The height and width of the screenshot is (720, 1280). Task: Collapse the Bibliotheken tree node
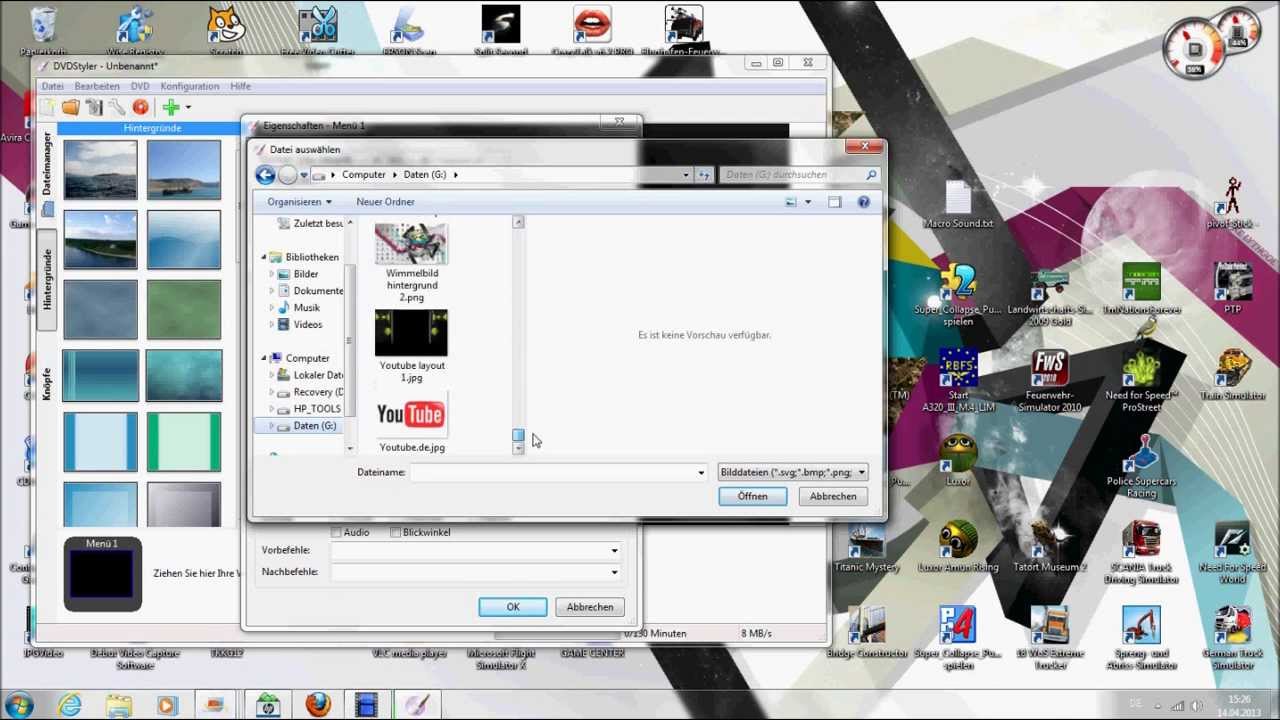click(264, 257)
